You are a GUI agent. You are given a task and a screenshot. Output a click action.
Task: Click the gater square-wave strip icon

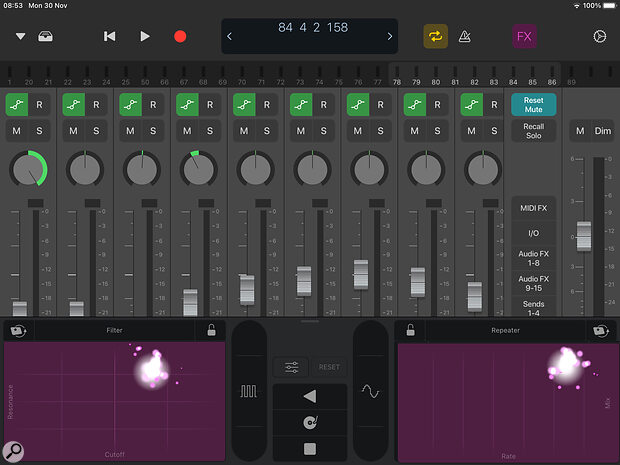pyautogui.click(x=249, y=391)
